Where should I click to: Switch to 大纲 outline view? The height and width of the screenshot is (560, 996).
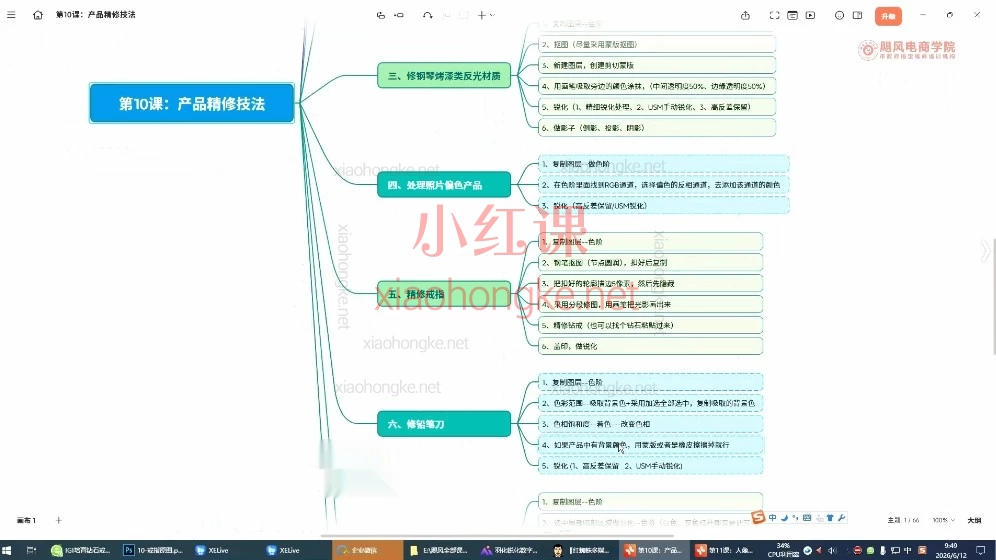point(974,520)
